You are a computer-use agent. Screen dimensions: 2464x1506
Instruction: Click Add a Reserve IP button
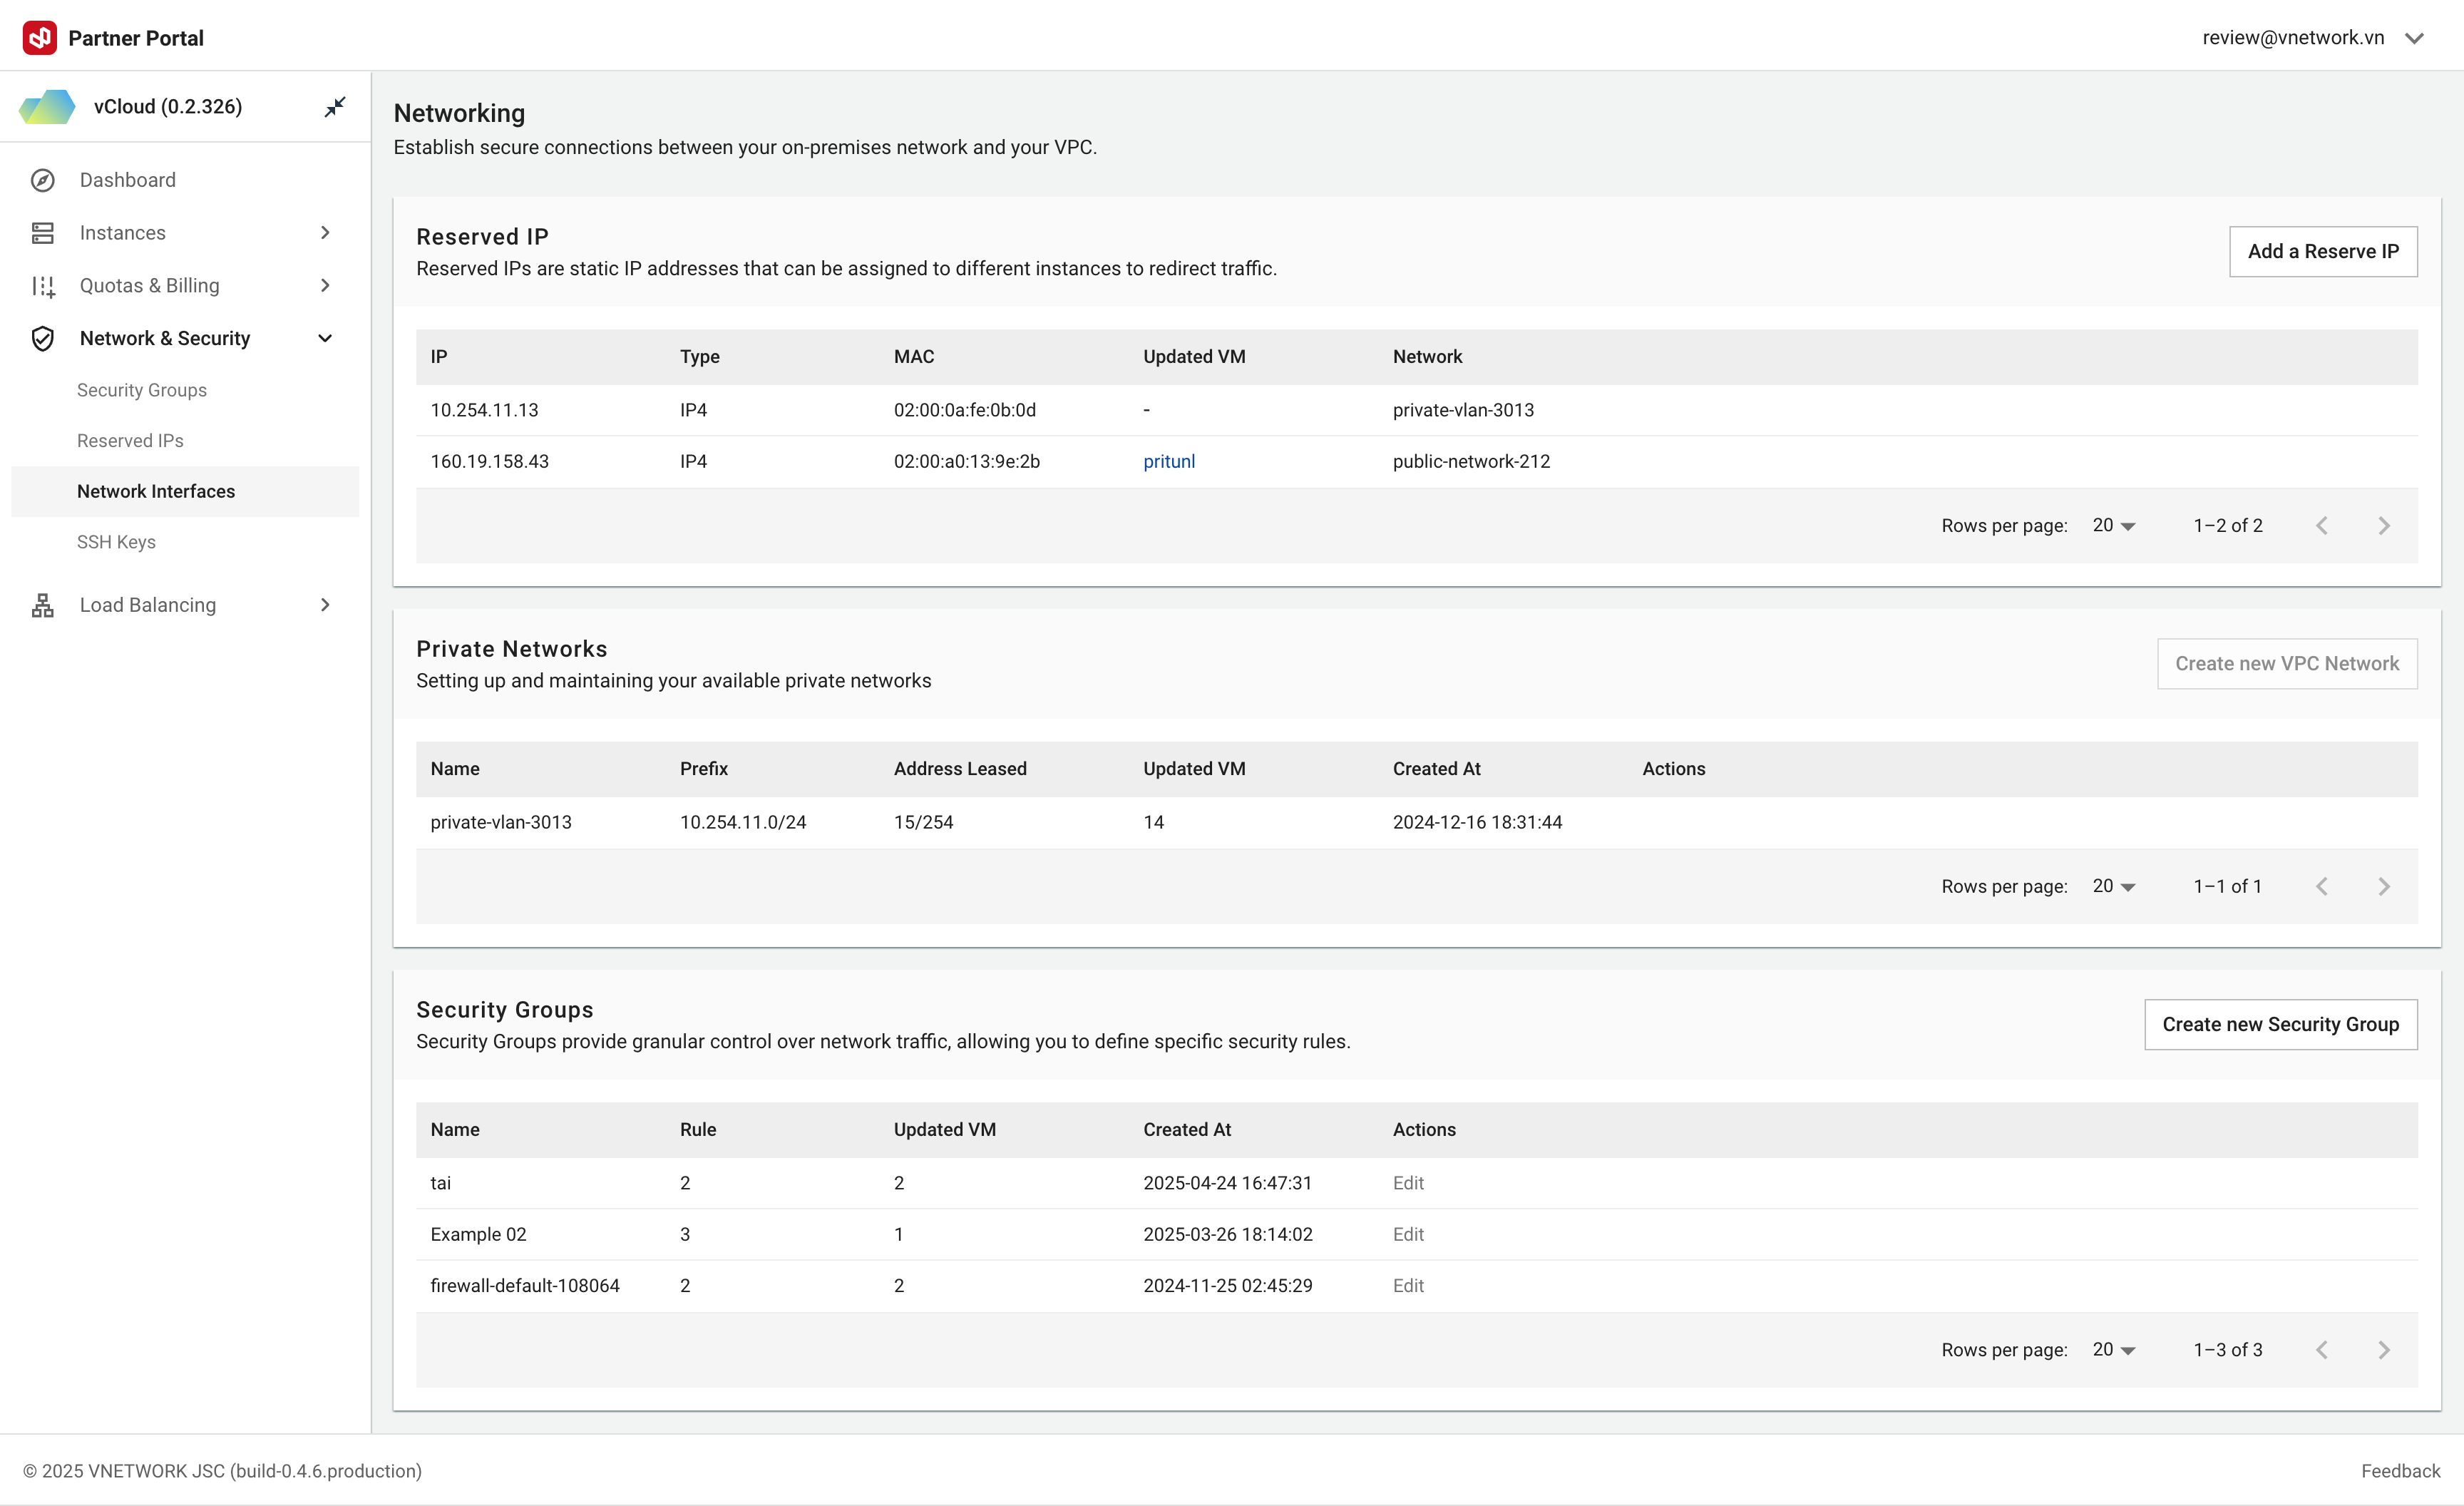[x=2323, y=252]
